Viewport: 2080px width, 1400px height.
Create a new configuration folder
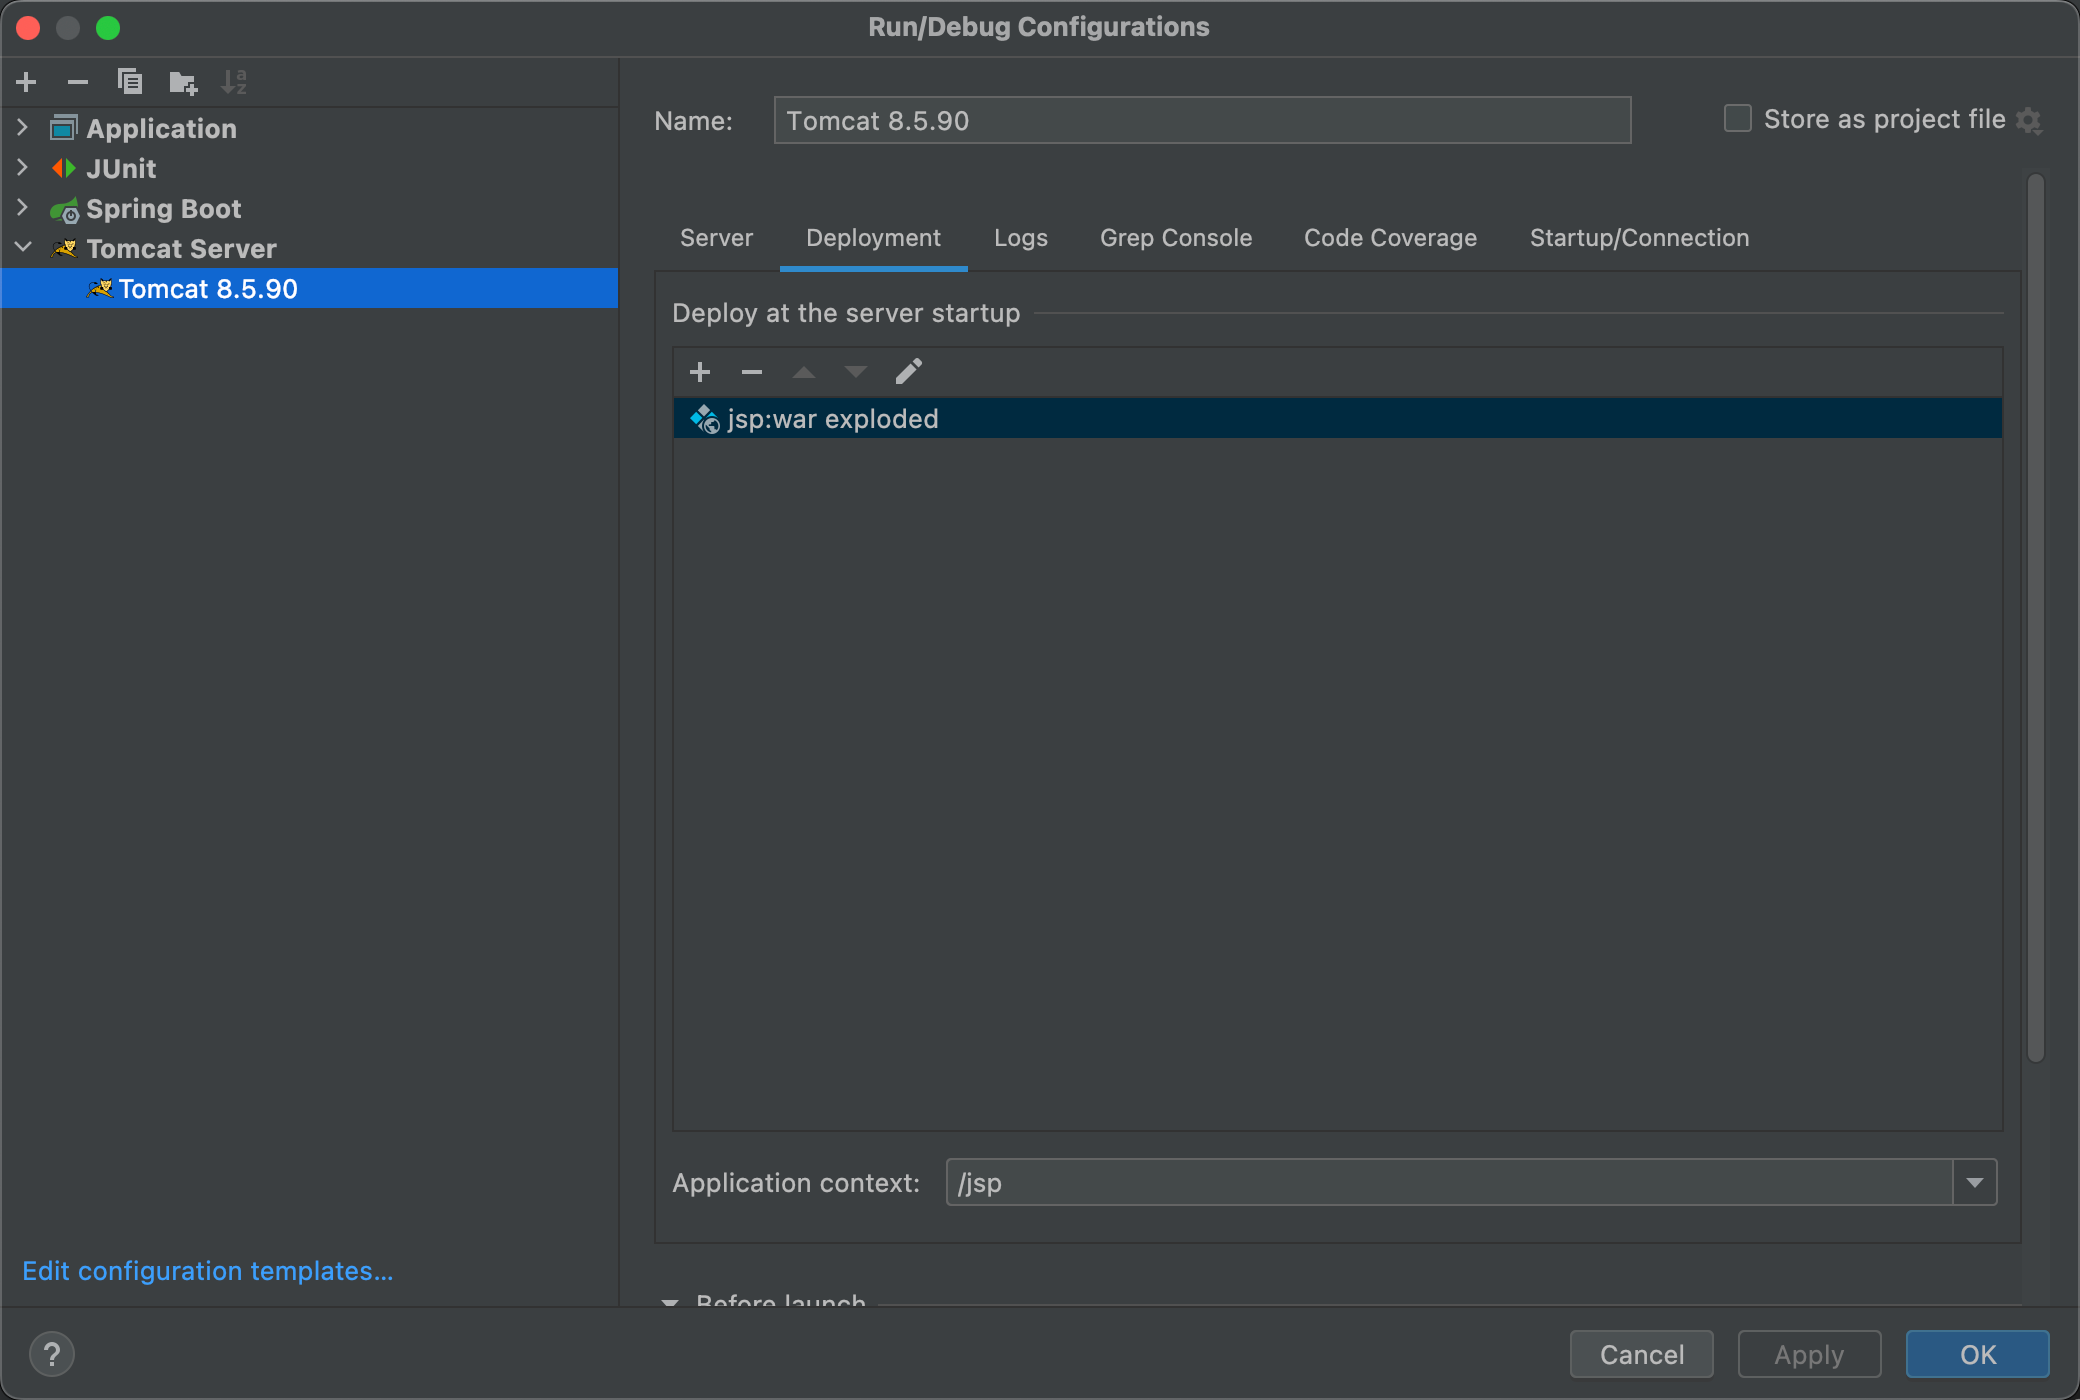[x=183, y=82]
